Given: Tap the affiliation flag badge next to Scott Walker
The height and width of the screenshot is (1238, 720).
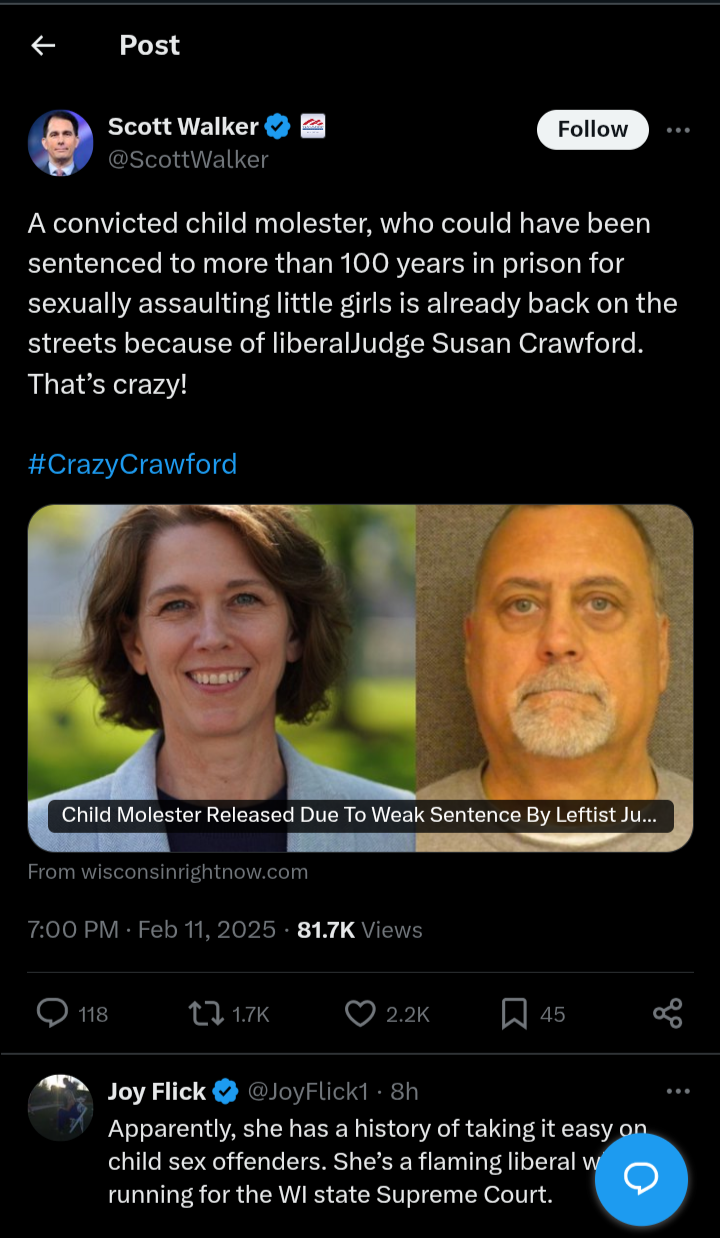Looking at the screenshot, I should [312, 126].
